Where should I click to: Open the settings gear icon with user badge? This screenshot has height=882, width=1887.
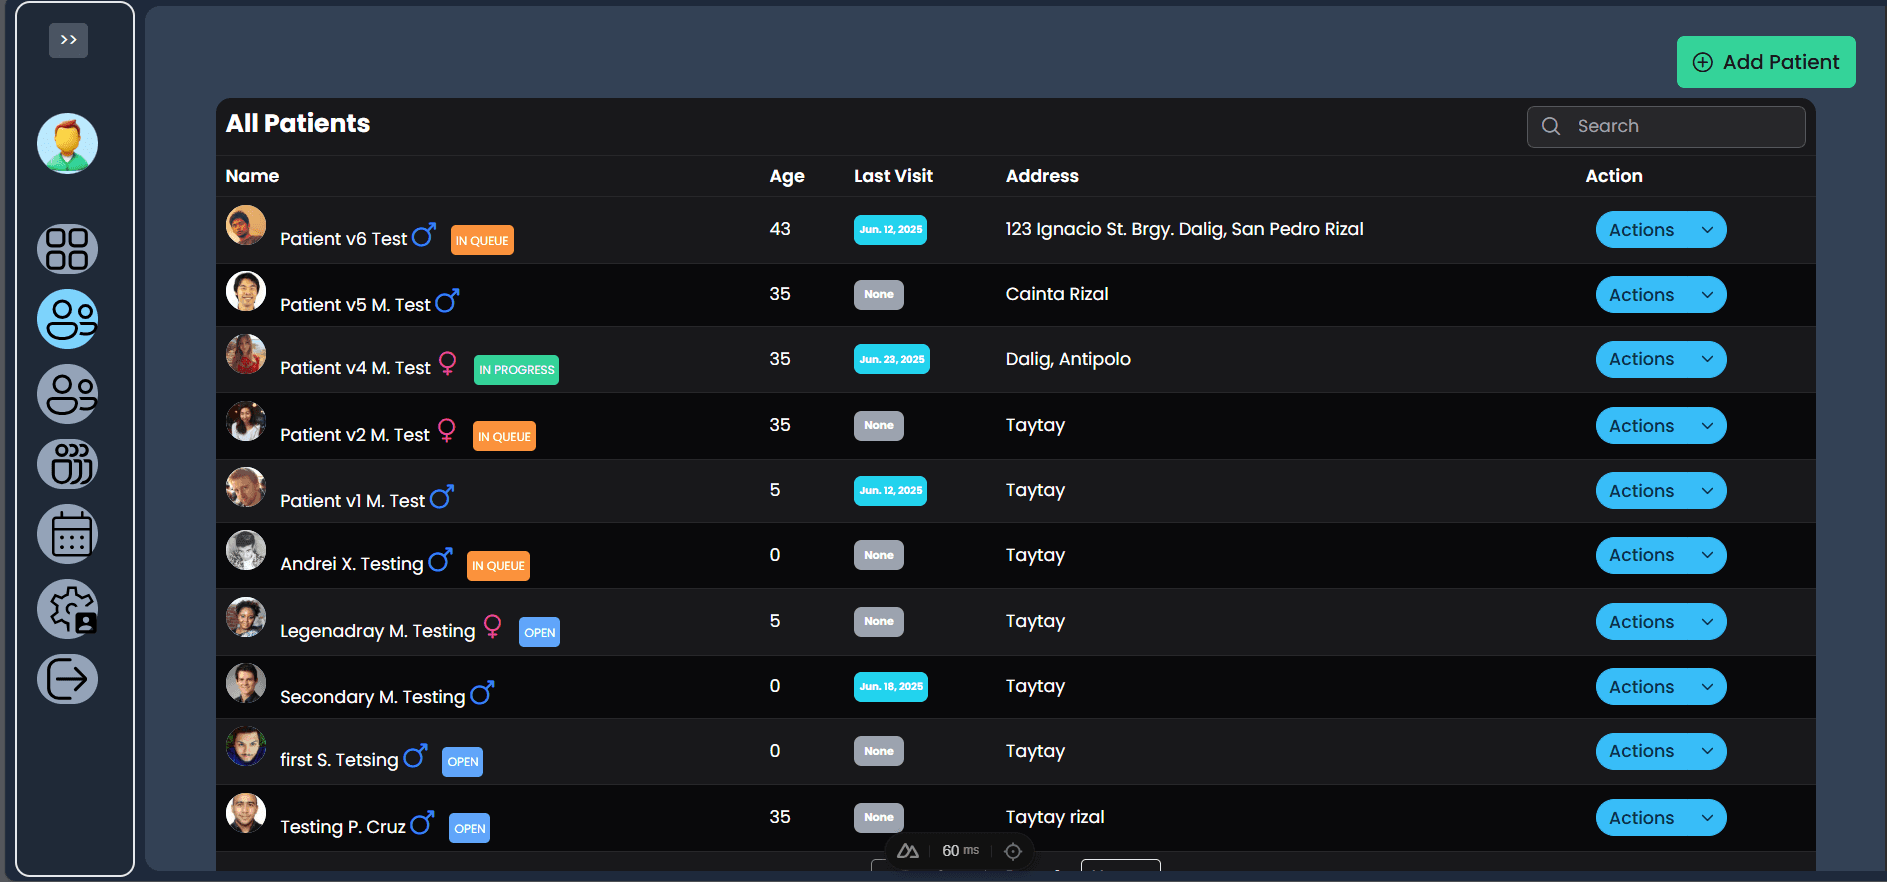(x=67, y=609)
